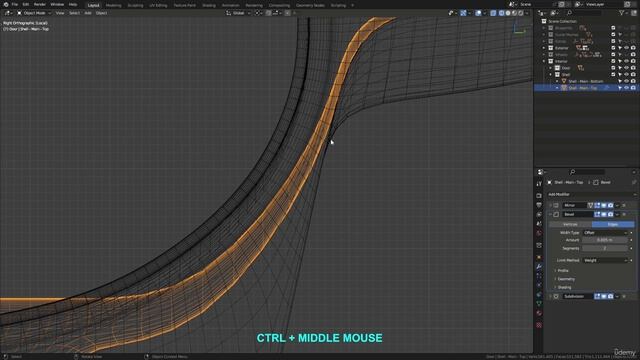Open the Window menu

(x=57, y=4)
